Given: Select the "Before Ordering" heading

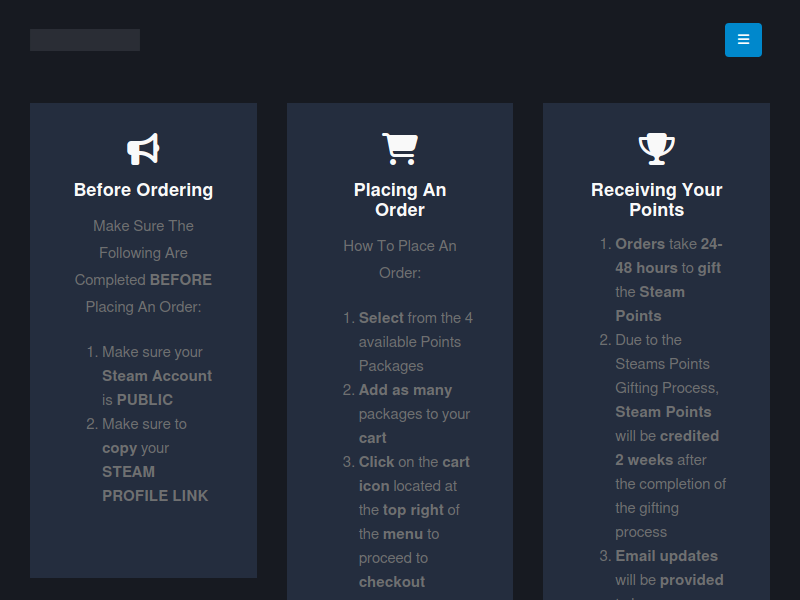Looking at the screenshot, I should [x=143, y=190].
